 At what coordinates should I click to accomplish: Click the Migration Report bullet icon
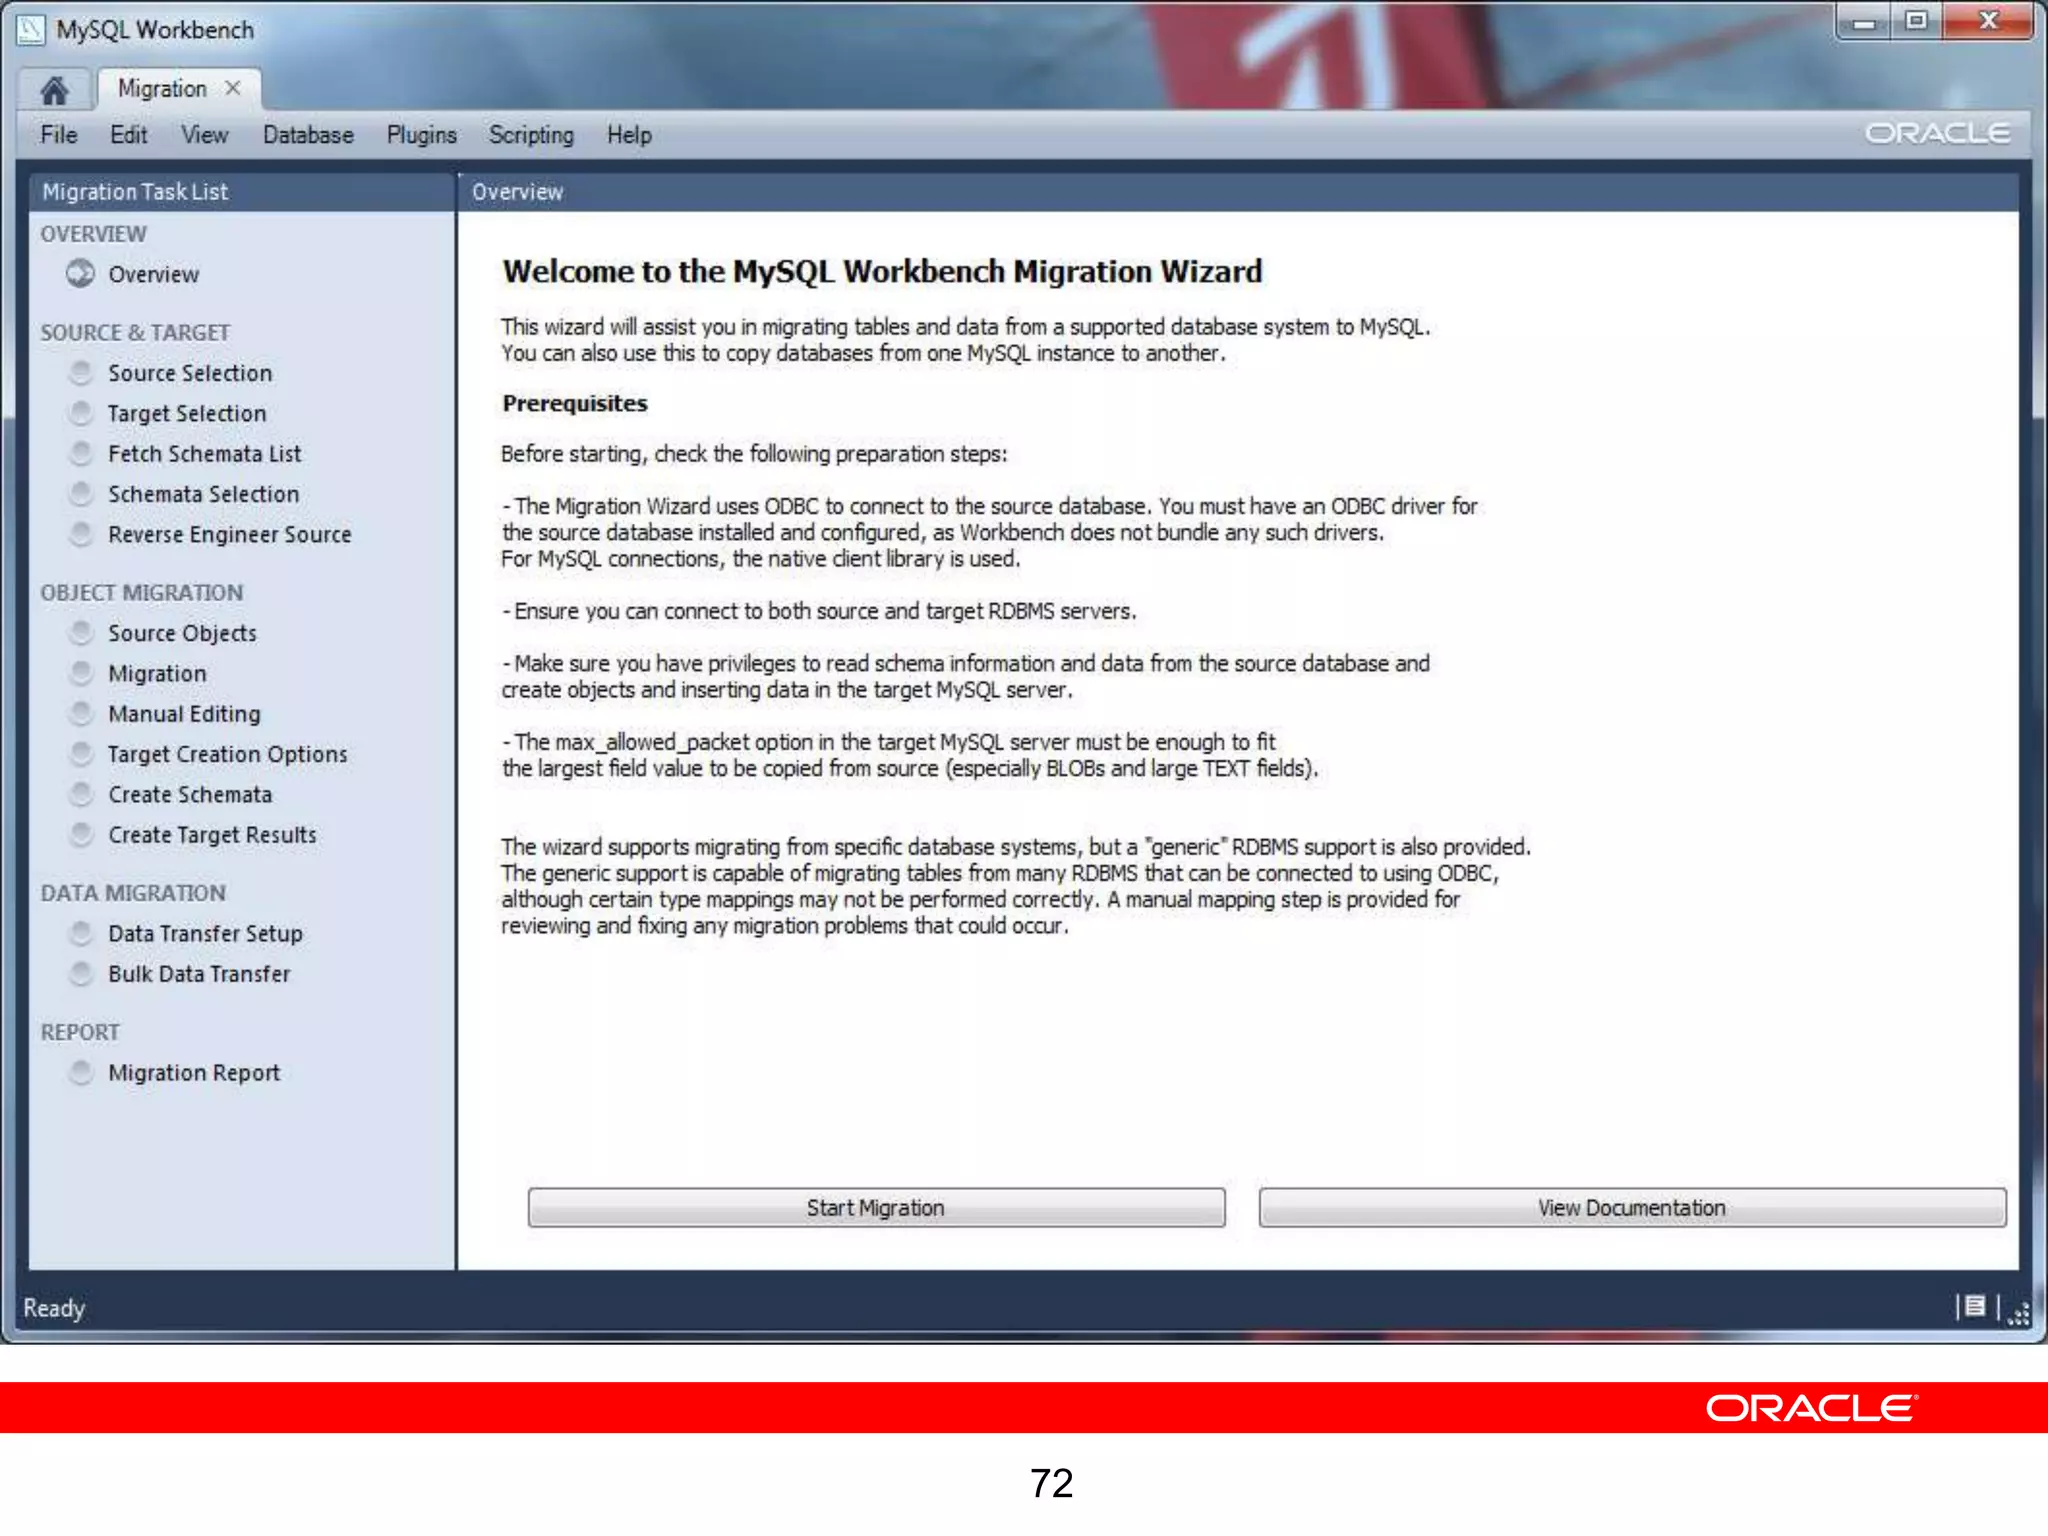coord(82,1072)
